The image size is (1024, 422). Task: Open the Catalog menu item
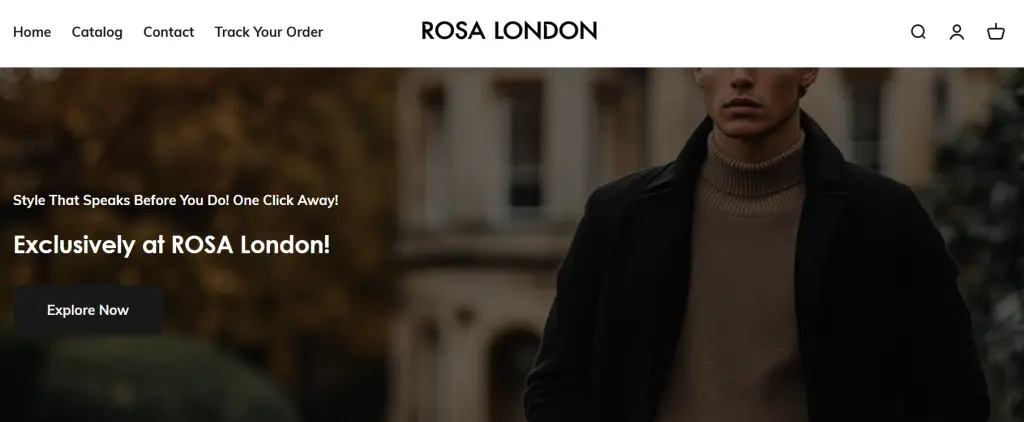click(x=97, y=32)
